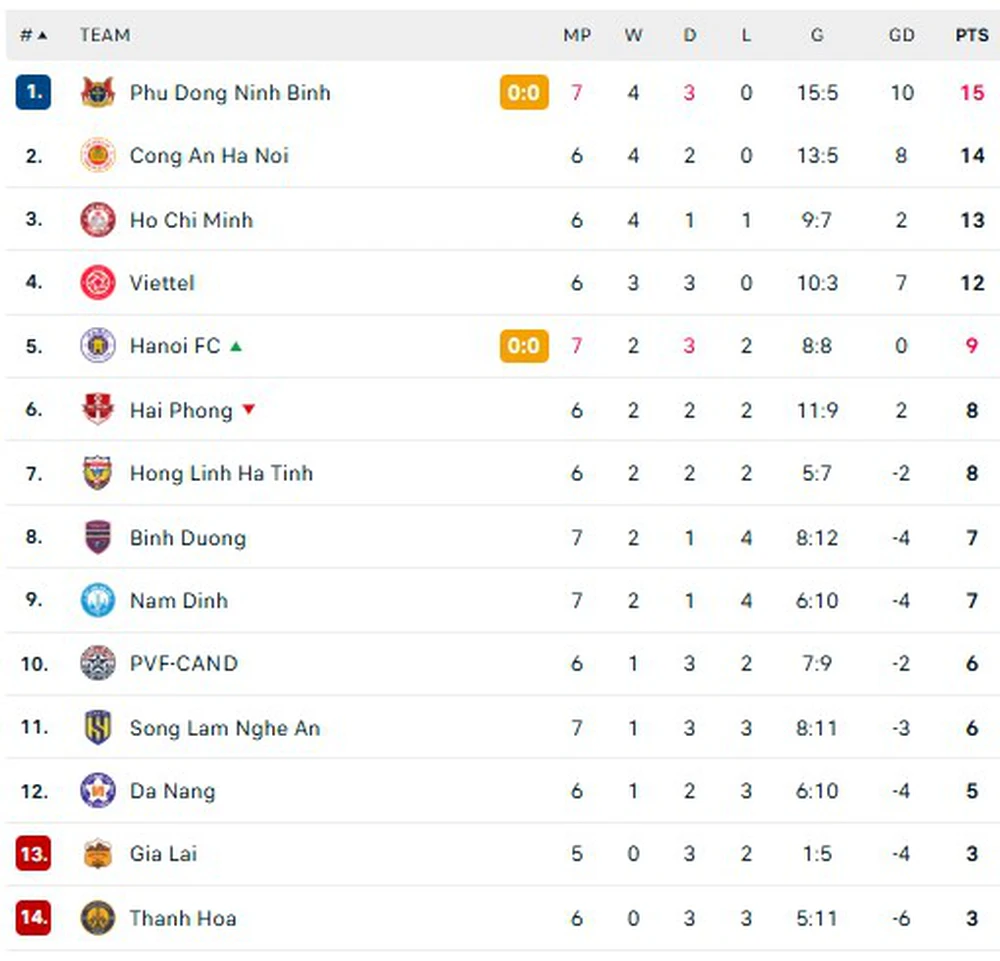Click the Phu Dong Ninh Binh club logo

pos(98,93)
